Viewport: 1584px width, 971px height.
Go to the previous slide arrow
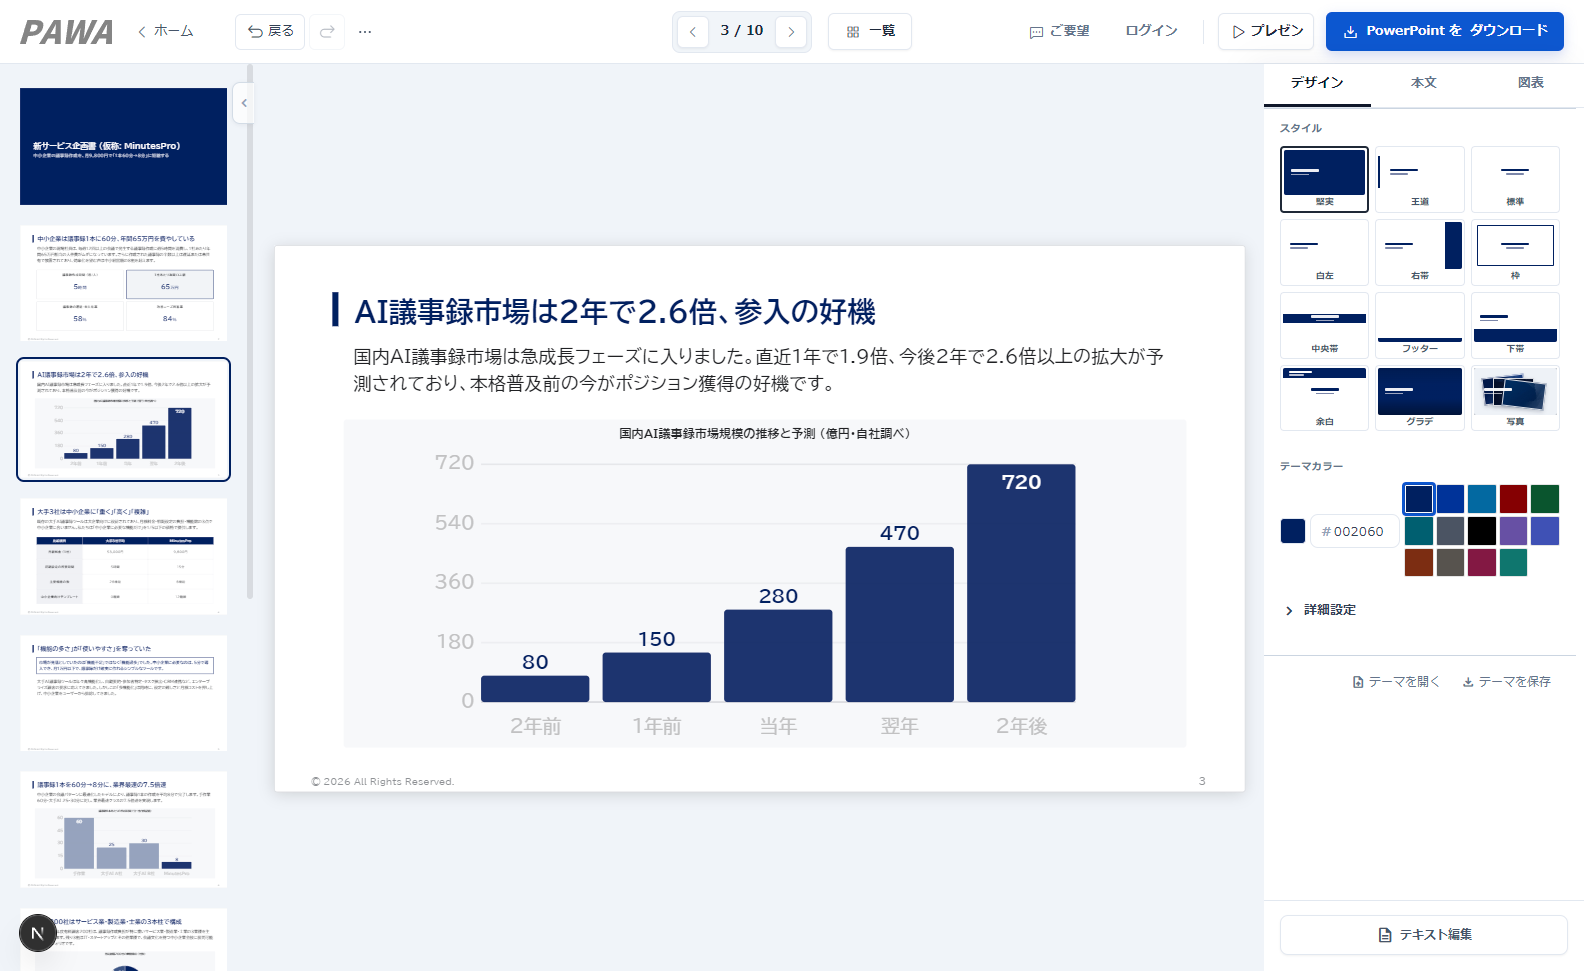pos(692,31)
